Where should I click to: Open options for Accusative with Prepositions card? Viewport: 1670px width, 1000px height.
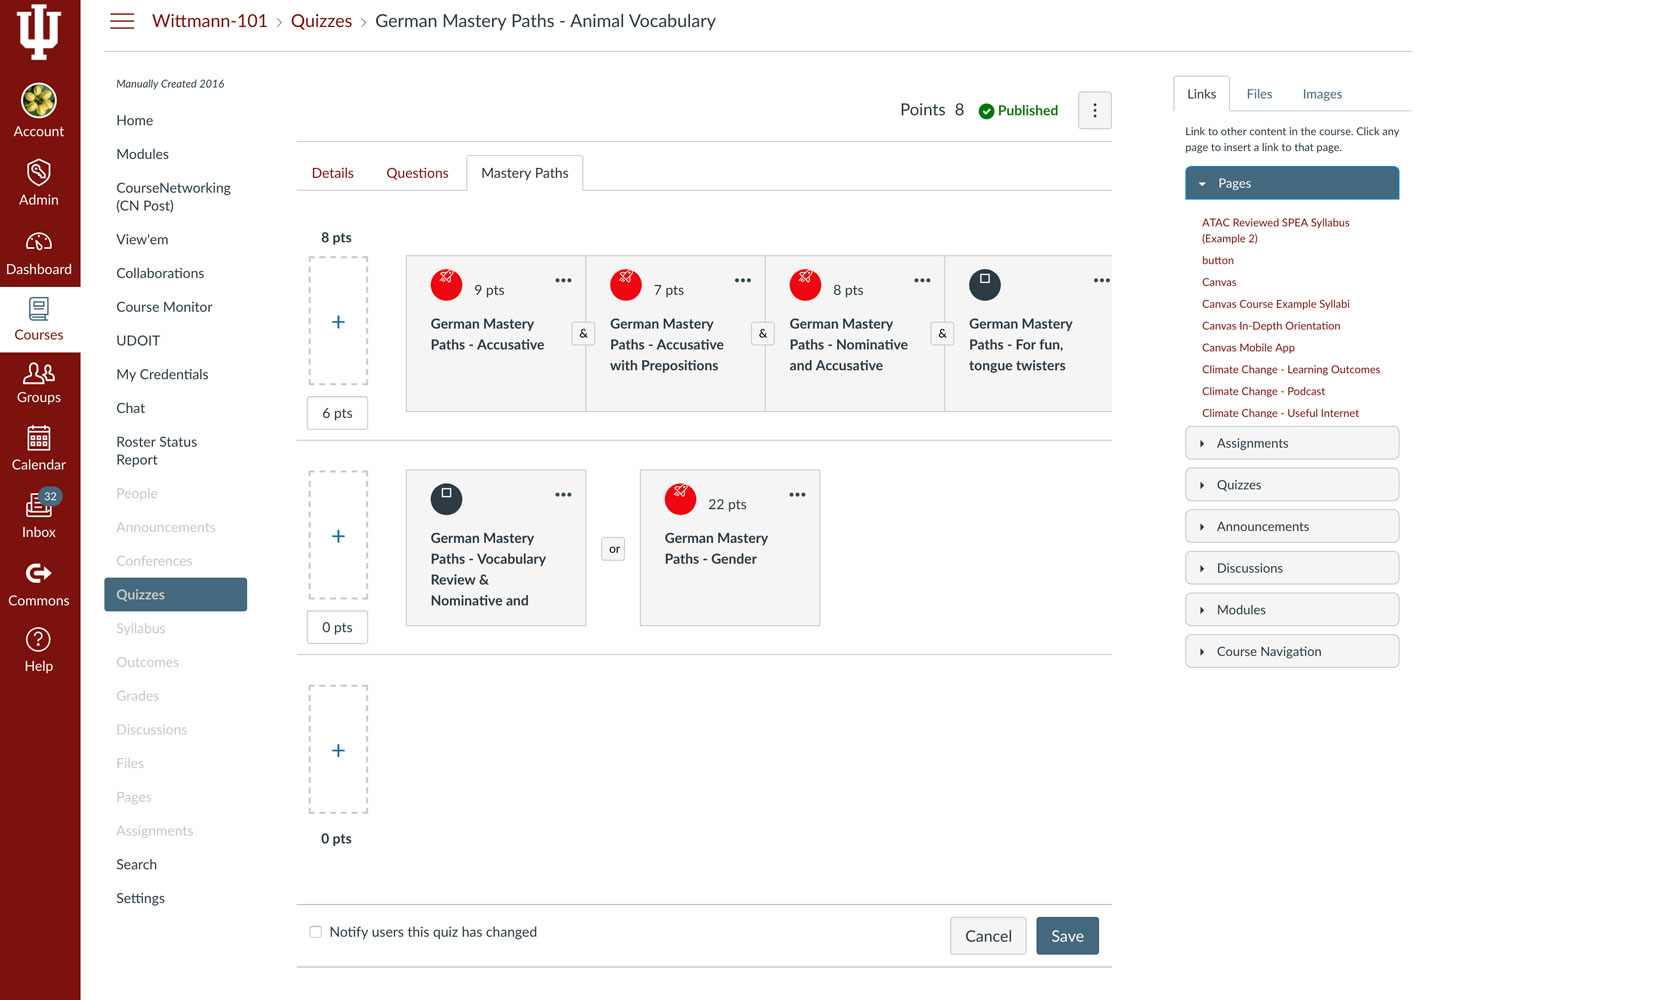coord(743,281)
